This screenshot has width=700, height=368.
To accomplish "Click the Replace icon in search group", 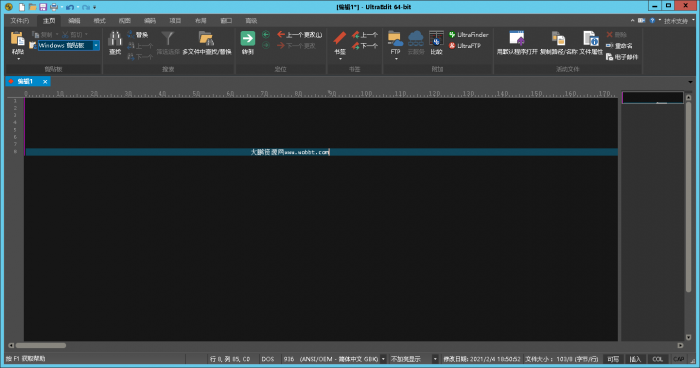I will (x=131, y=34).
